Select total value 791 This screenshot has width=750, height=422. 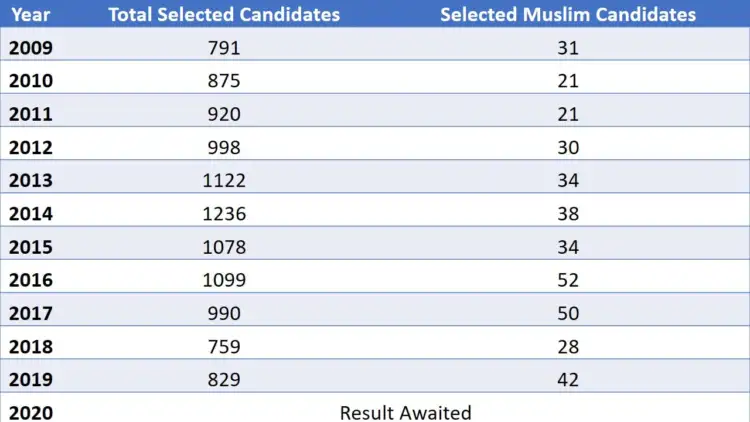pos(224,48)
